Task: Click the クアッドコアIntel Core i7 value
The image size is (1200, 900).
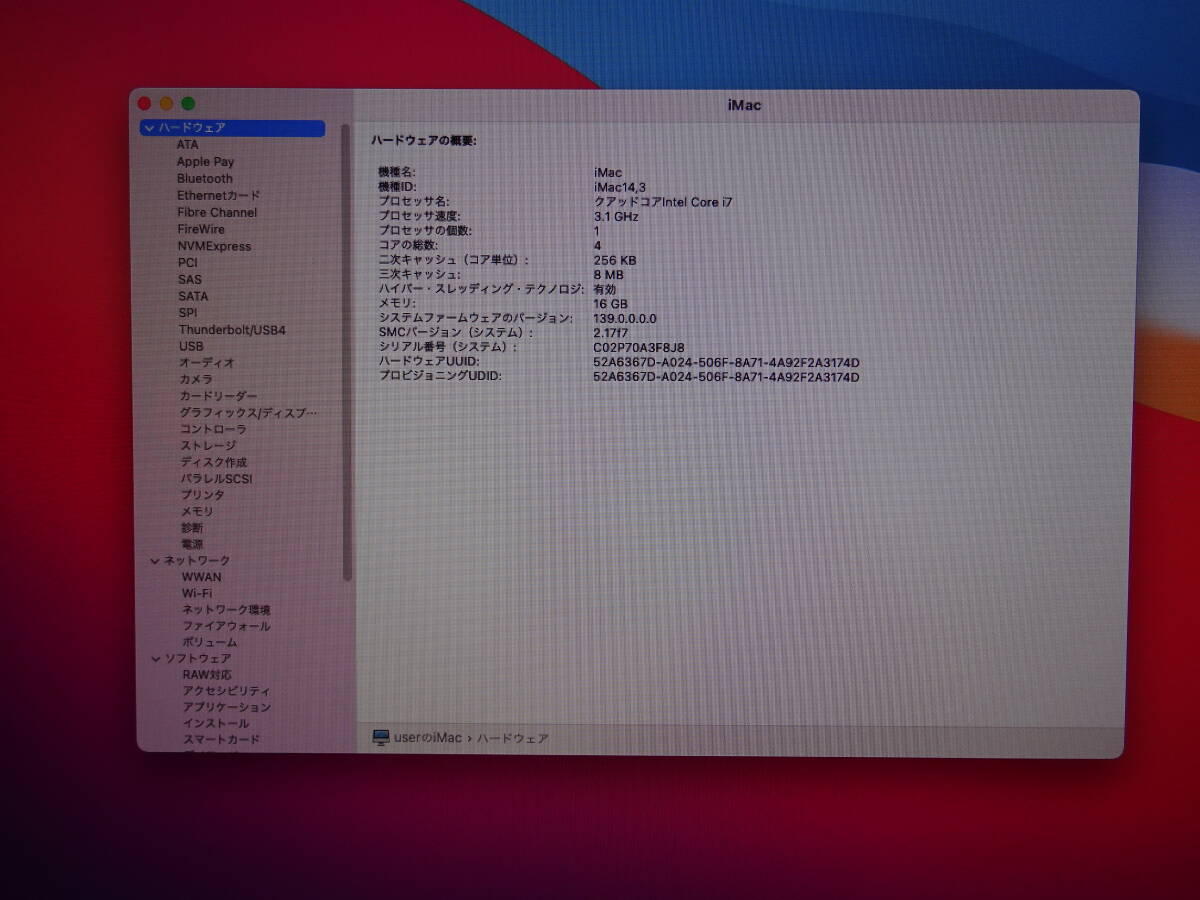Action: pos(662,202)
